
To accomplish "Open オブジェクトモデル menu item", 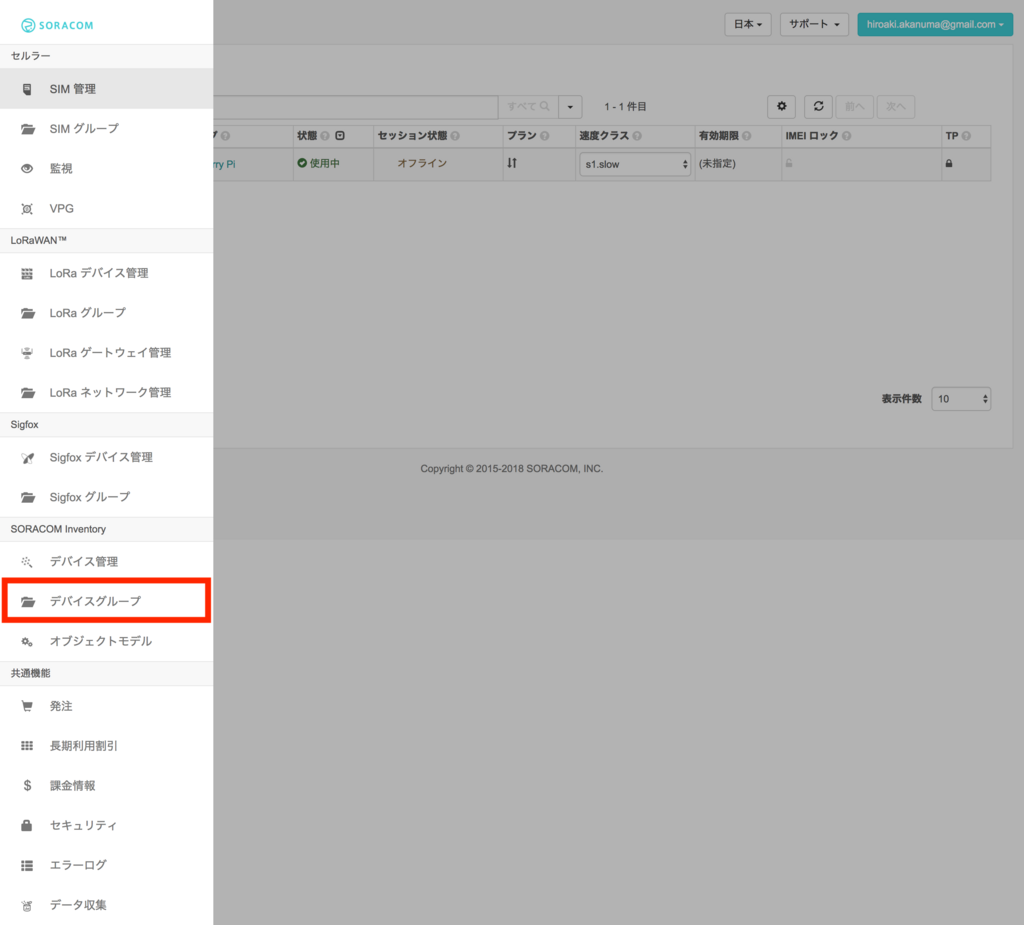I will click(106, 641).
